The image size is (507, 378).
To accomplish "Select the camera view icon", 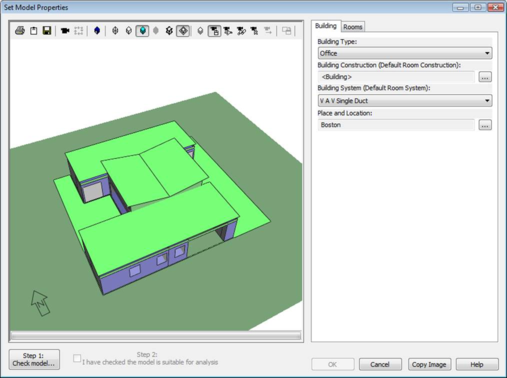I will (65, 31).
